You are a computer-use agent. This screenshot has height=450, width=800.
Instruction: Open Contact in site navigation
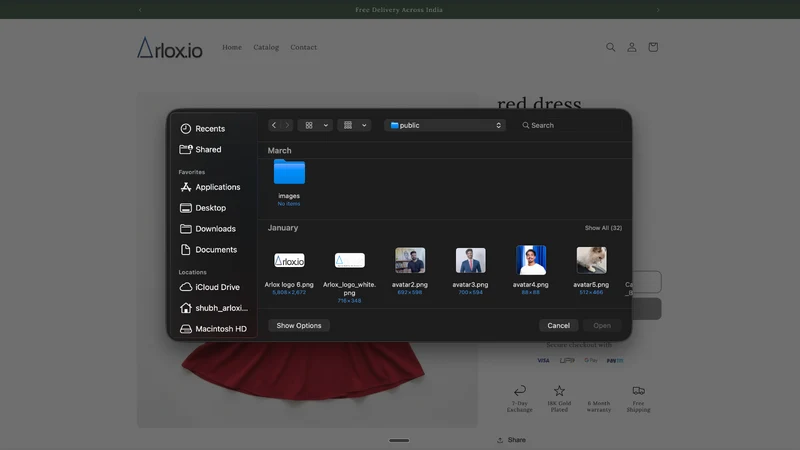(304, 47)
